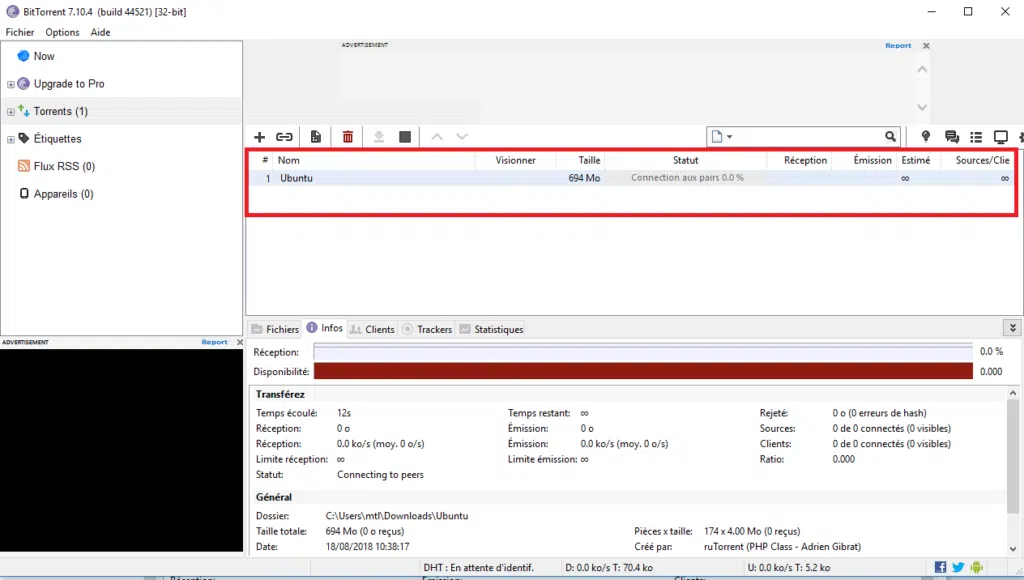Move torrent up in queue

click(437, 137)
